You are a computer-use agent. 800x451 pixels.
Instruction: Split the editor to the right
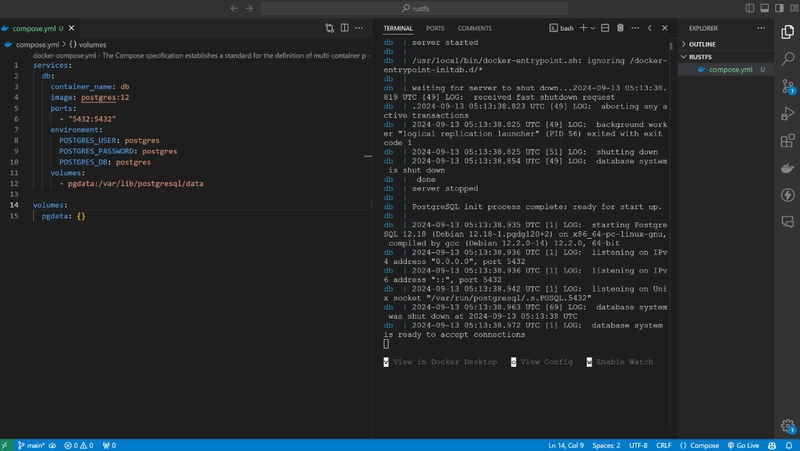(344, 28)
